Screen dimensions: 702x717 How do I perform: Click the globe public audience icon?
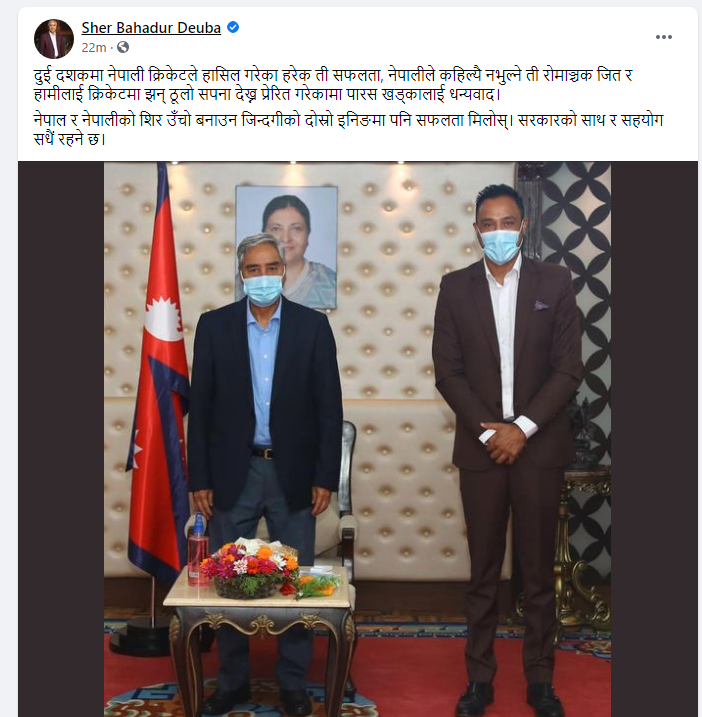pos(123,47)
